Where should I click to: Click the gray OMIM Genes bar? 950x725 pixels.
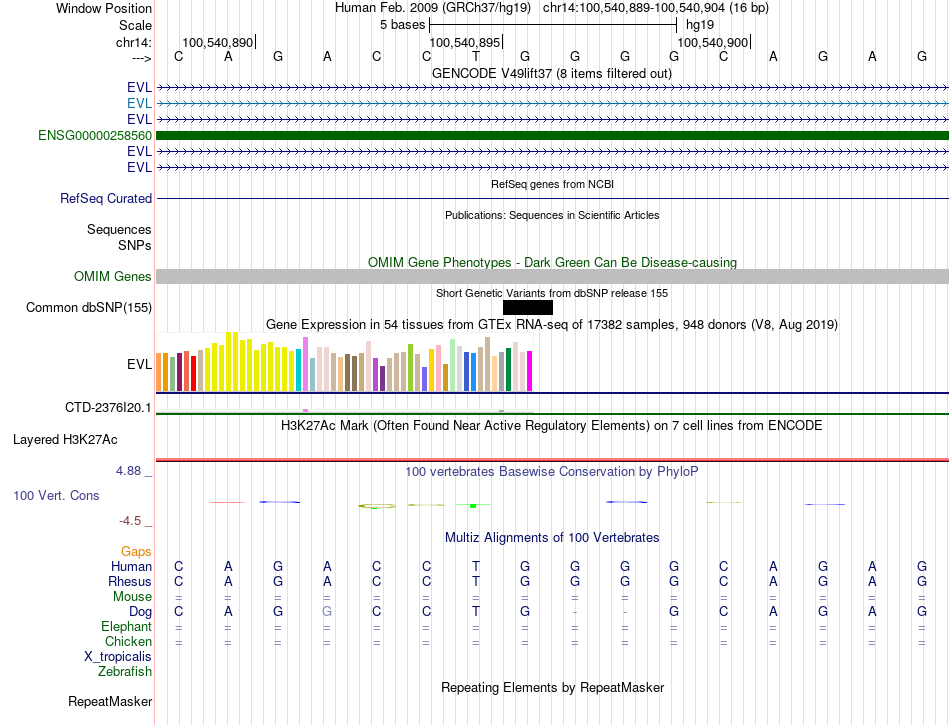pos(552,277)
